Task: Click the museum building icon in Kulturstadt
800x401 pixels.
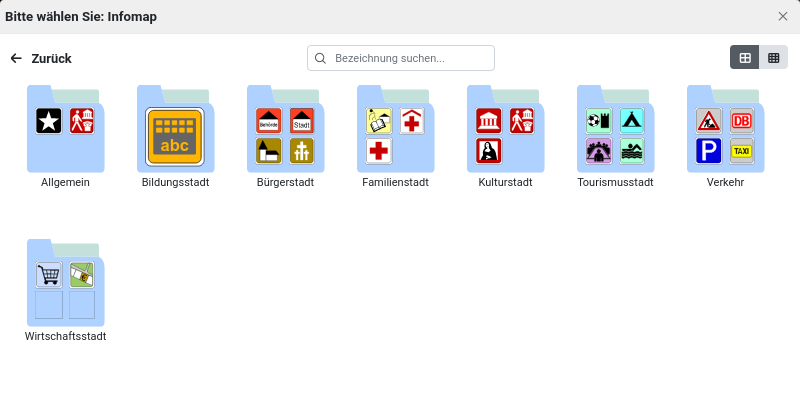Action: [x=489, y=121]
